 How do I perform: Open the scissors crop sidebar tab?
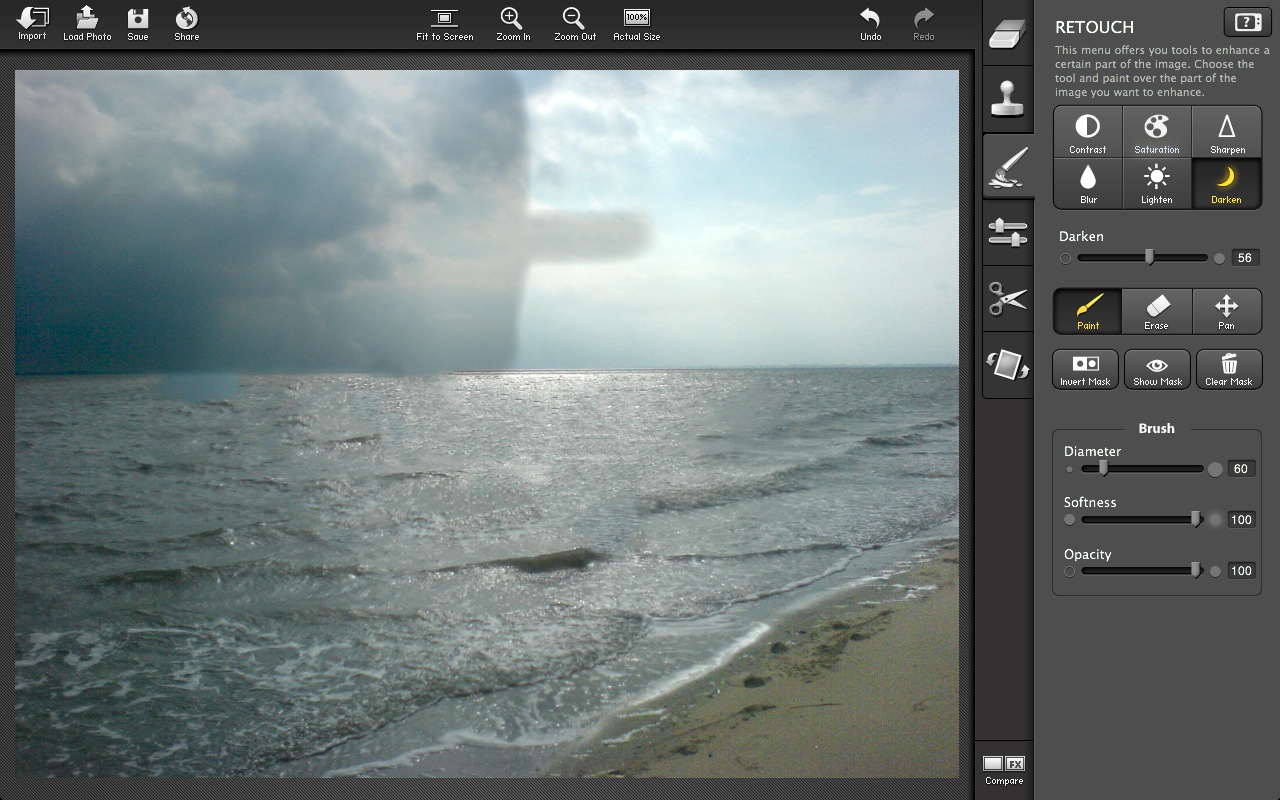pos(1008,298)
